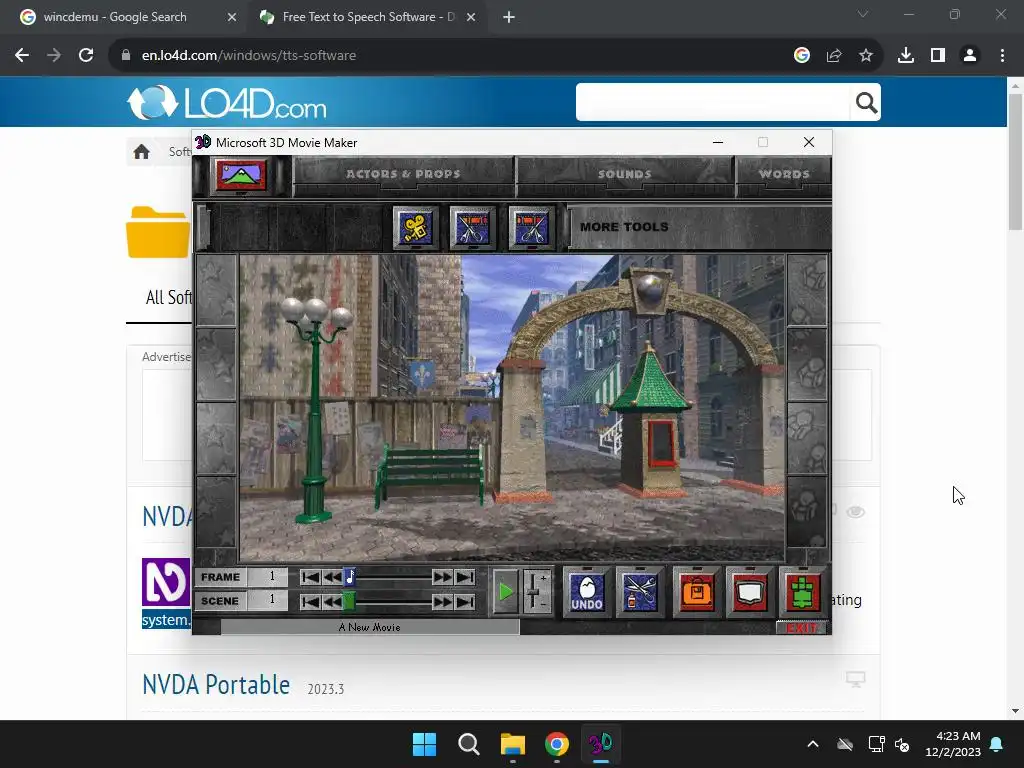Go to first scene
This screenshot has width=1024, height=768.
click(x=310, y=601)
